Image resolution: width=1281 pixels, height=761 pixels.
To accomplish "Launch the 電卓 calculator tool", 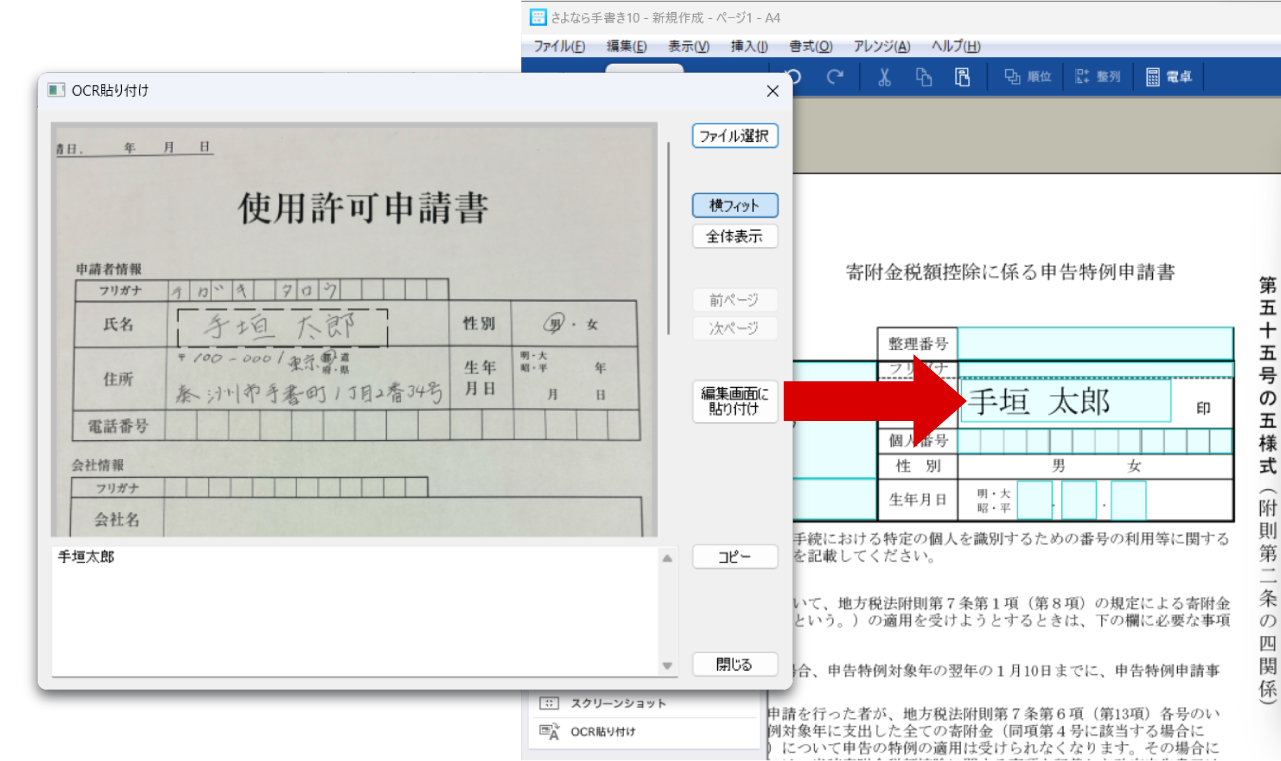I will pos(1168,77).
